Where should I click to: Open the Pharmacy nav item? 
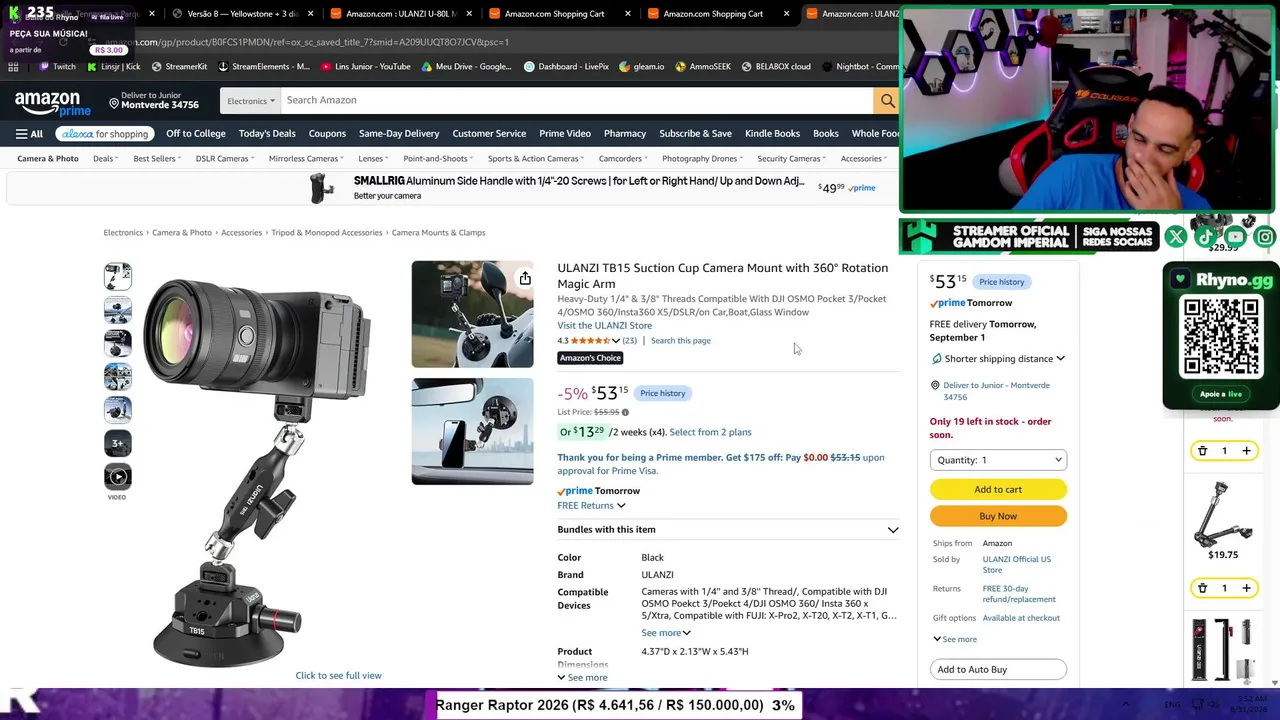pyautogui.click(x=625, y=134)
